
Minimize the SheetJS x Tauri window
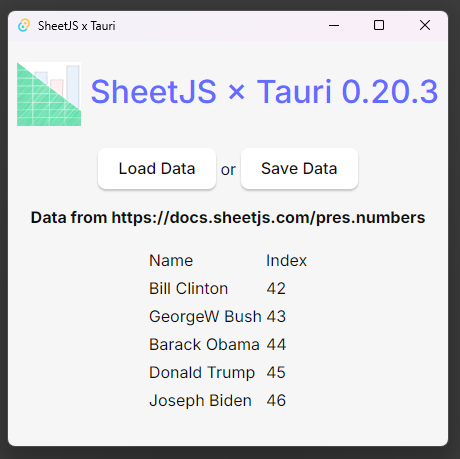click(x=334, y=25)
